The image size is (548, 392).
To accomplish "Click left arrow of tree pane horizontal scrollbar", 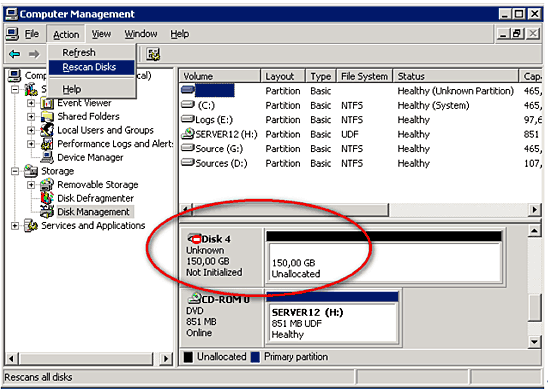I will (x=12, y=358).
